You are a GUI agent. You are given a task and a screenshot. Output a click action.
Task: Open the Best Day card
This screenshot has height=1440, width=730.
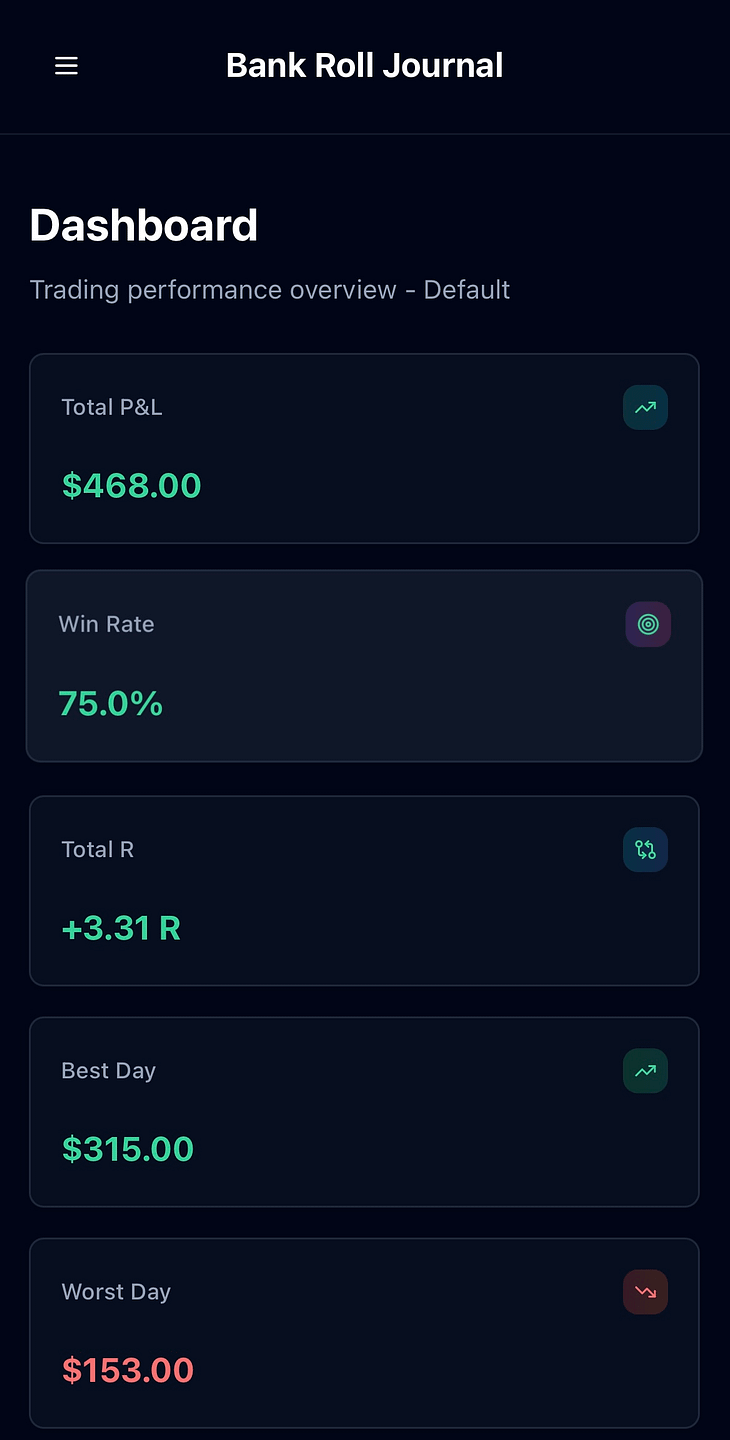click(364, 1112)
